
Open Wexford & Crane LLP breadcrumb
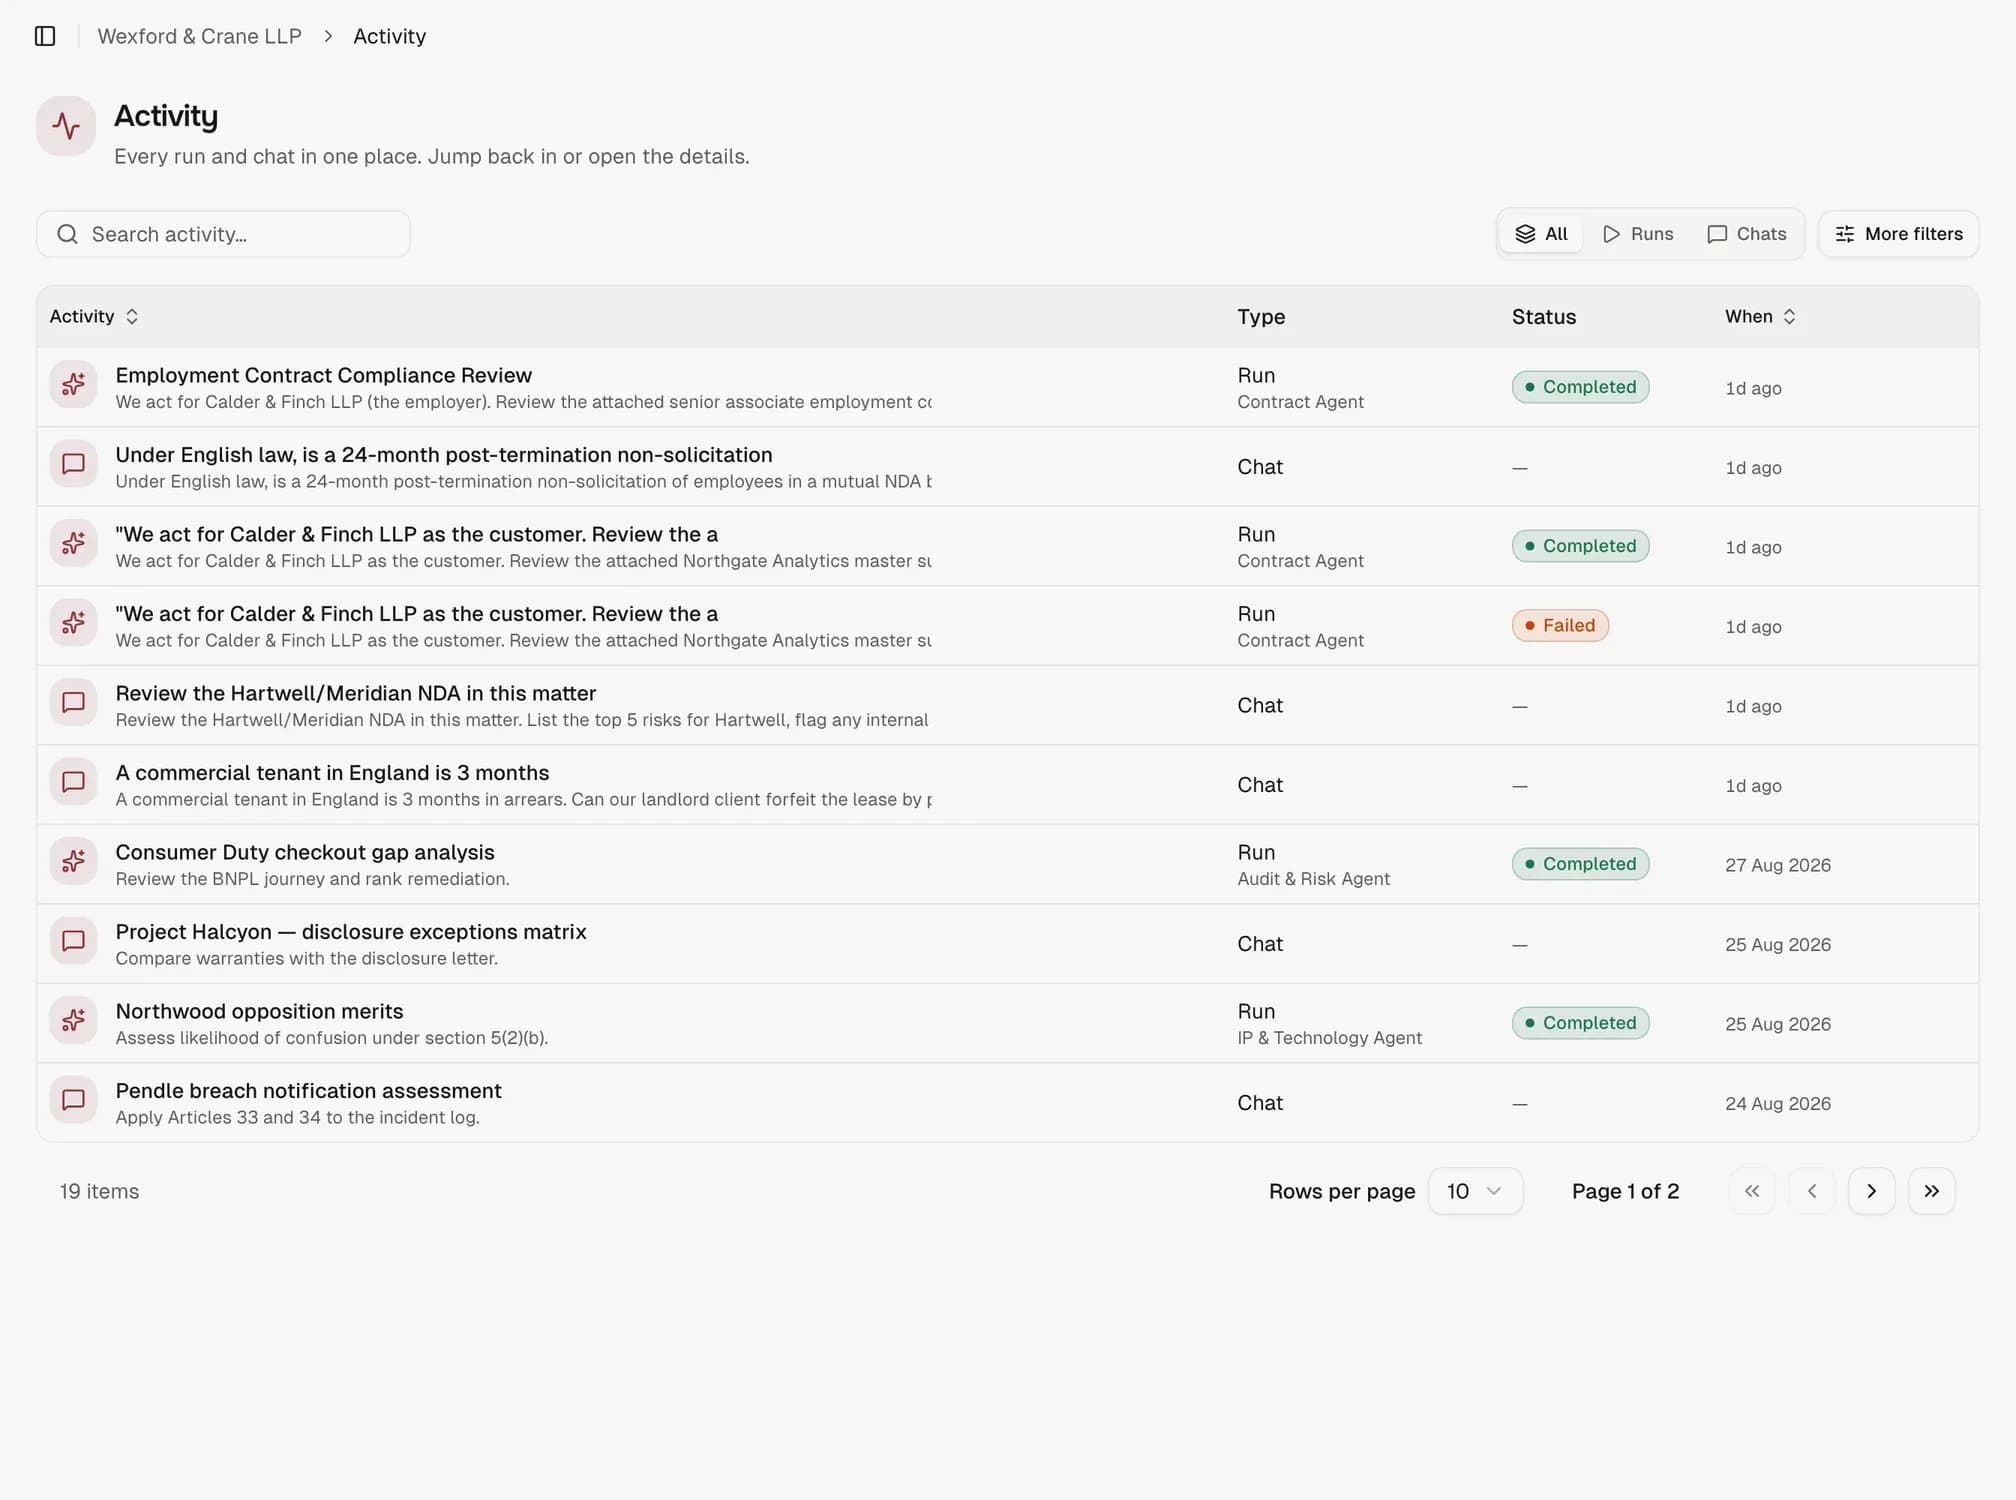click(199, 36)
